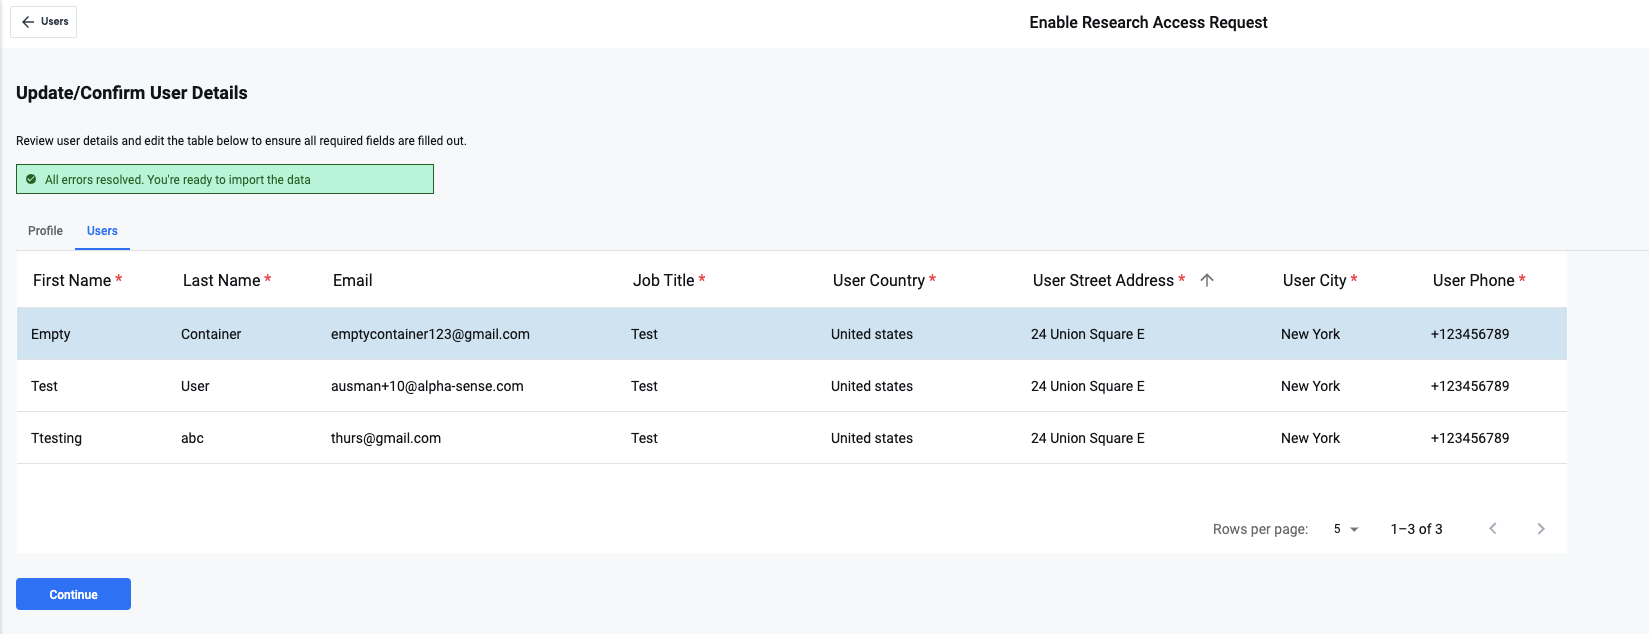1649x634 pixels.
Task: Click Job Title cell in thurs@gmail.com row
Action: coord(644,438)
